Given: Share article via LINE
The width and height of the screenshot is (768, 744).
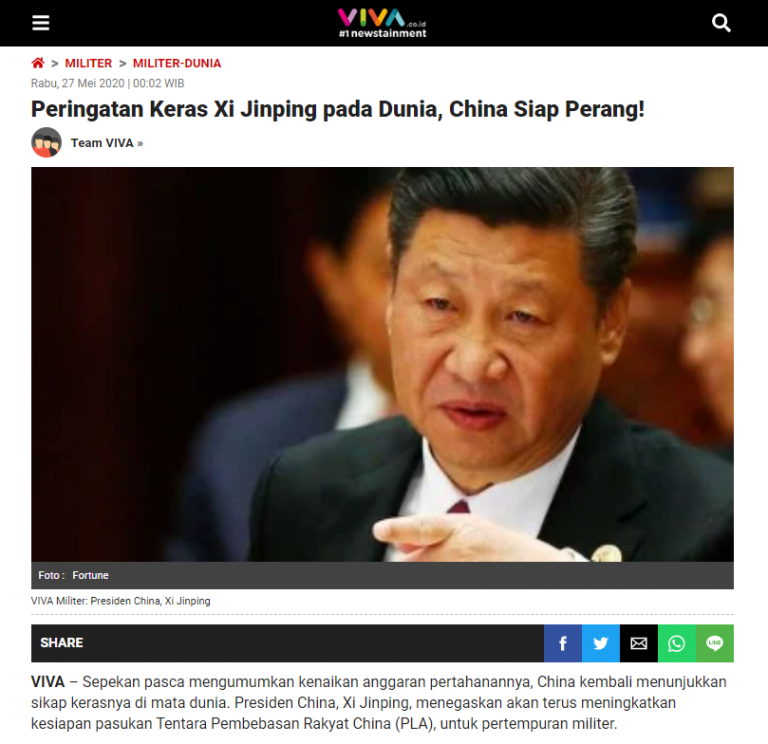Looking at the screenshot, I should (x=715, y=643).
